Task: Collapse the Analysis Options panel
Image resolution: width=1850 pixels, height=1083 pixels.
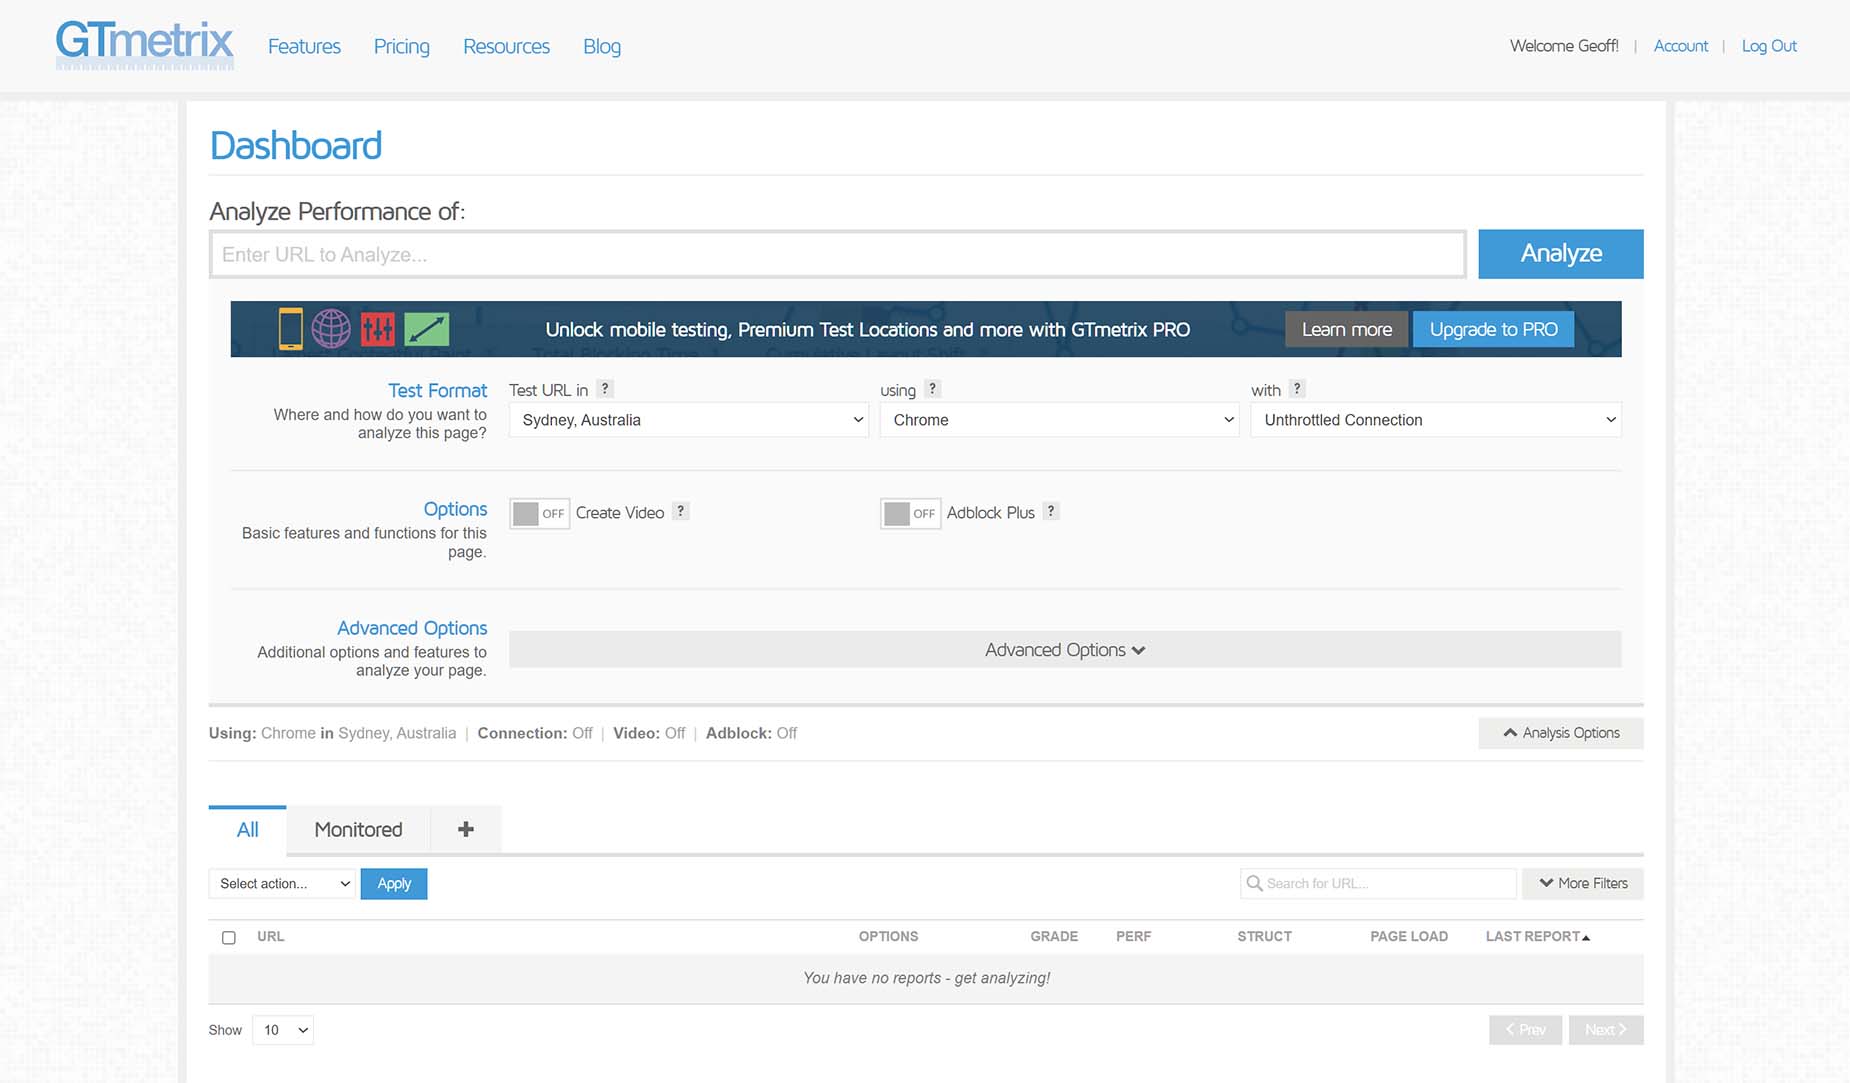Action: tap(1561, 733)
